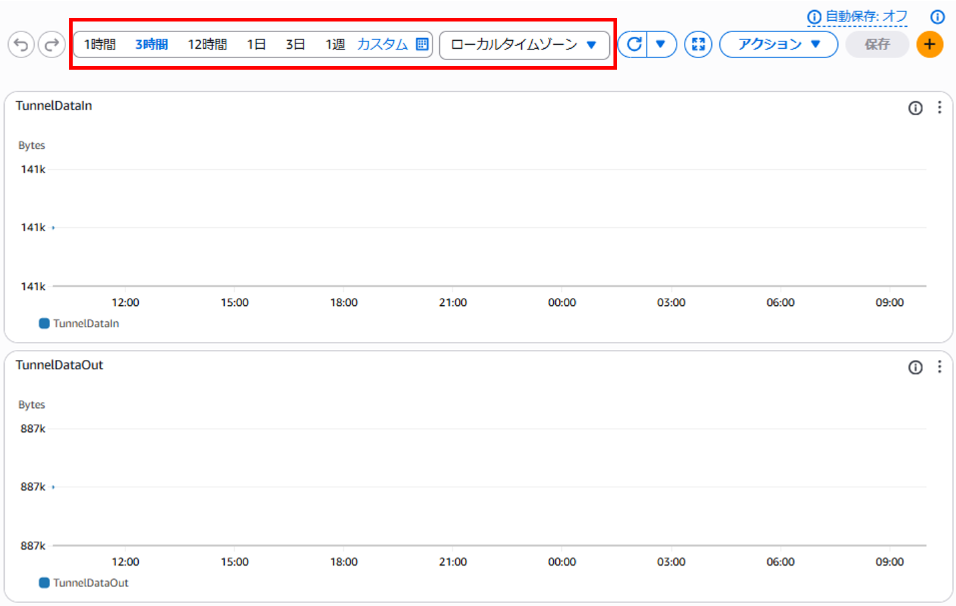Select the 1日 time range
Viewport: 956px width, 606px height.
coord(256,45)
